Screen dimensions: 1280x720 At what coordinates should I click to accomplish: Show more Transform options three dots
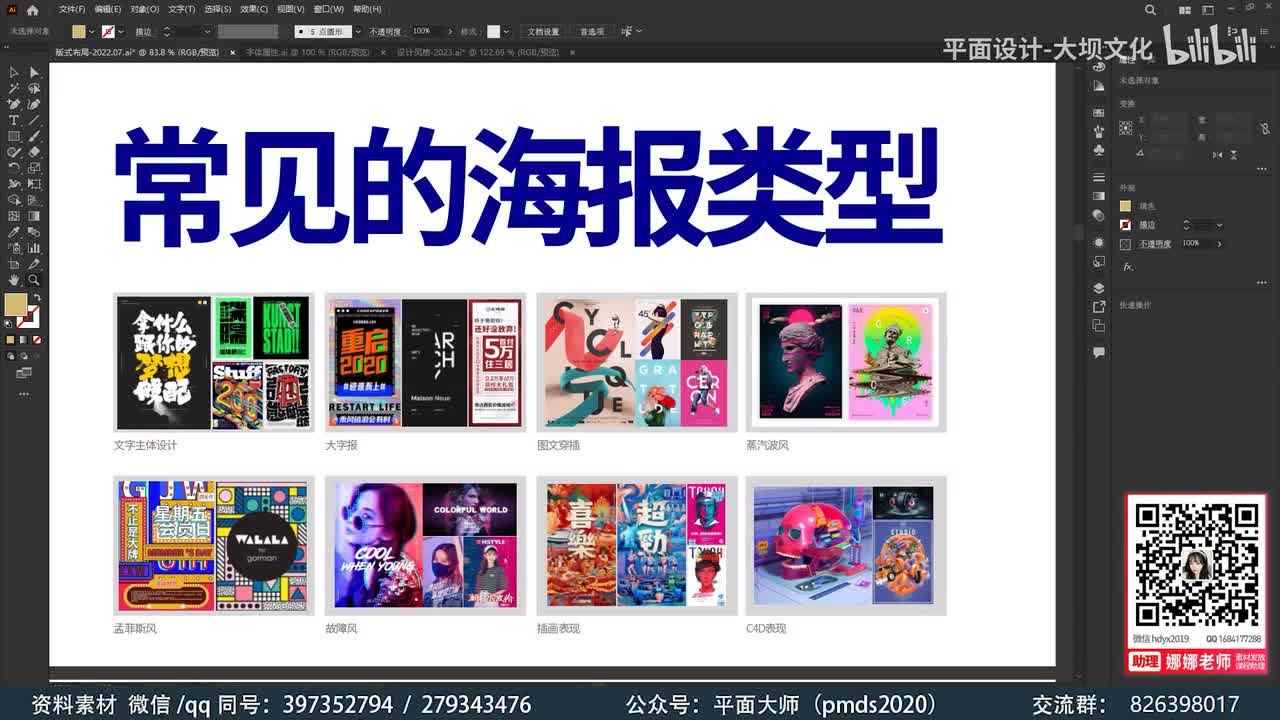coord(1261,169)
